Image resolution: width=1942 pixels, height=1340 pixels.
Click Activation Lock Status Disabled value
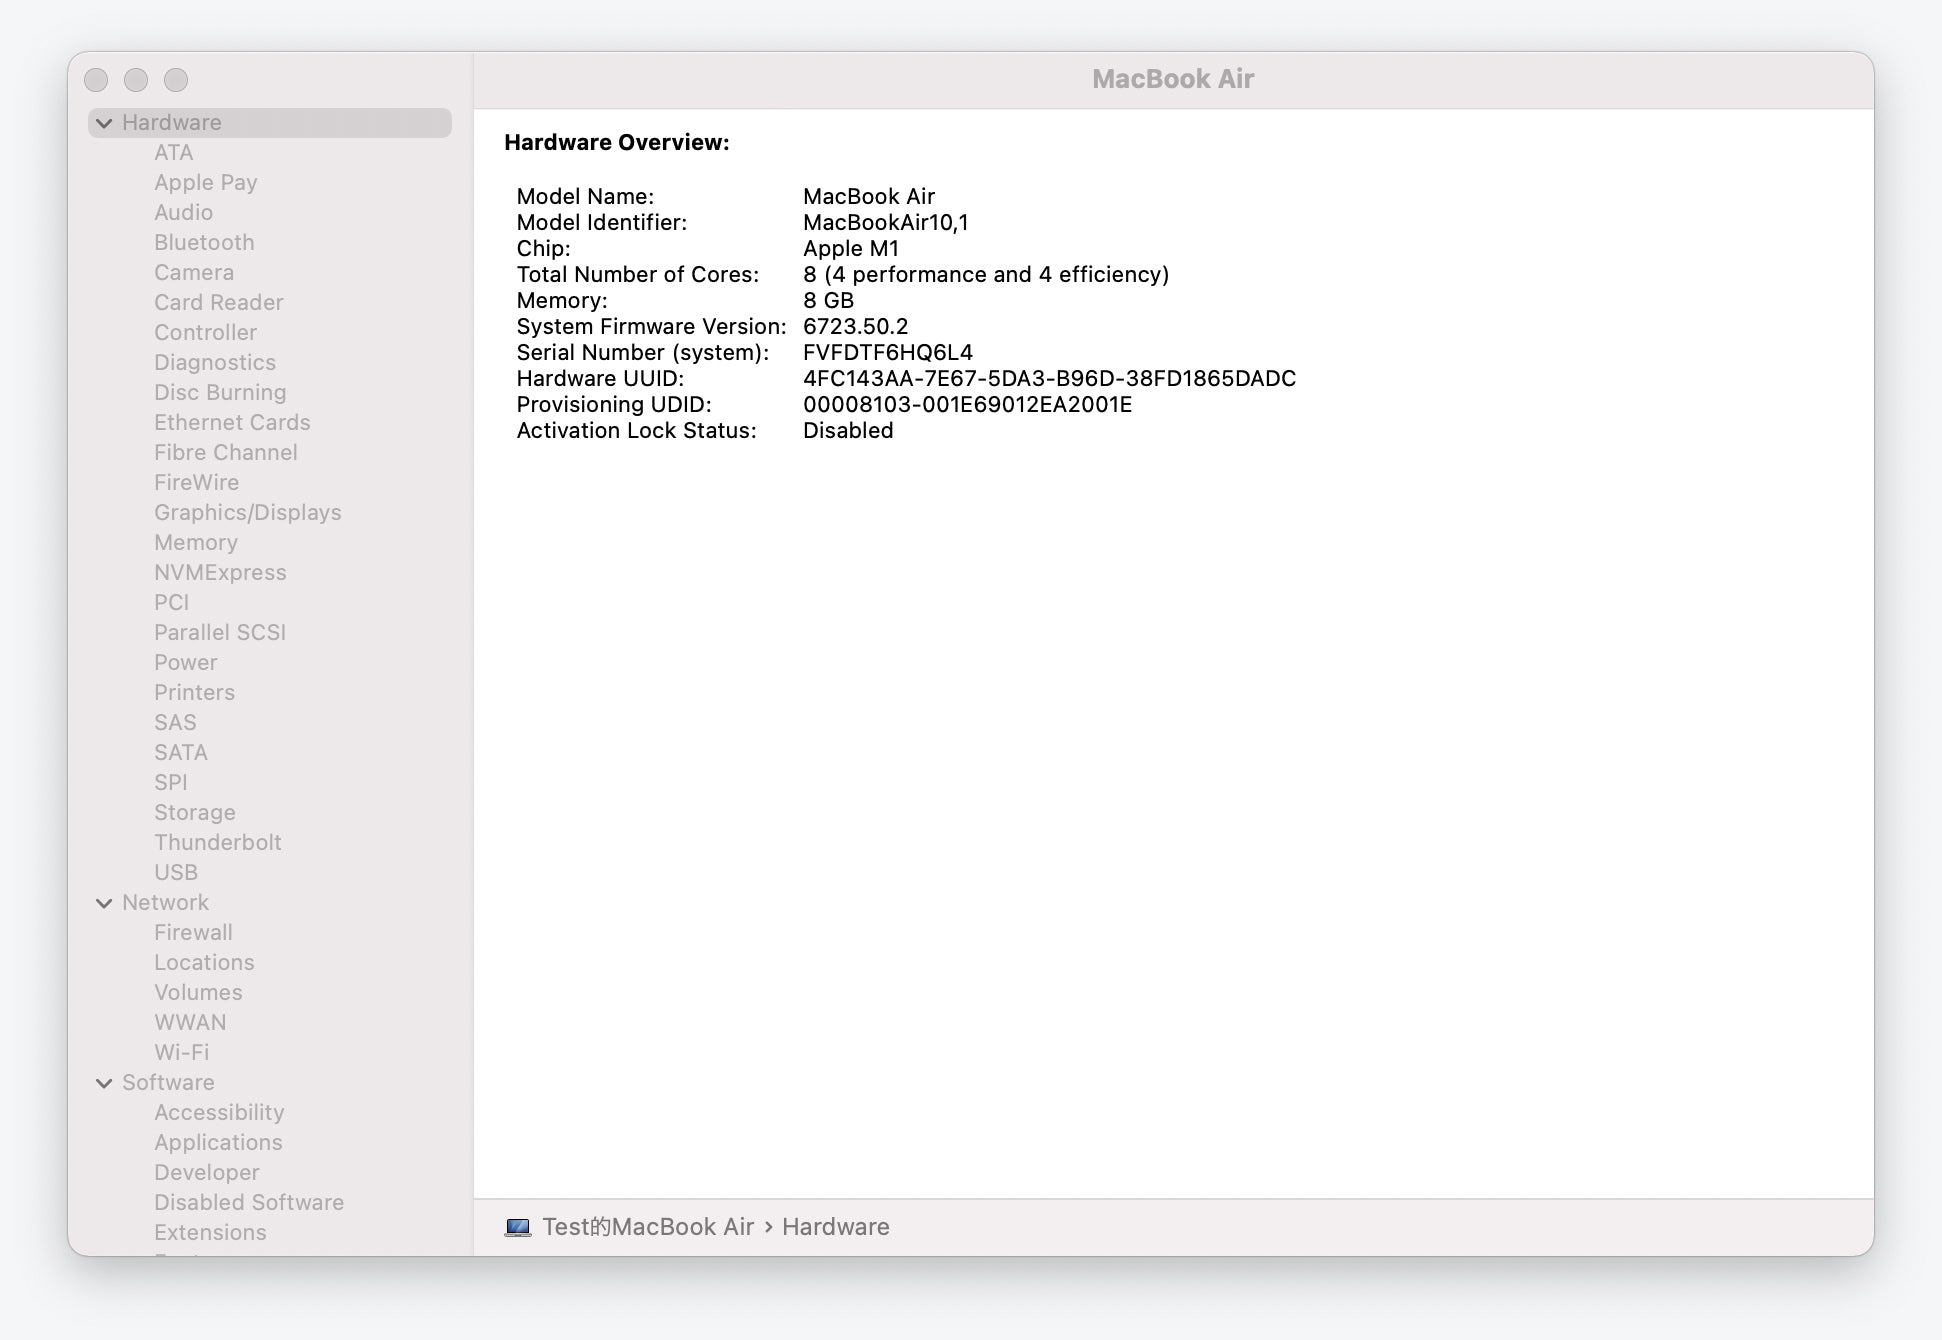[848, 431]
